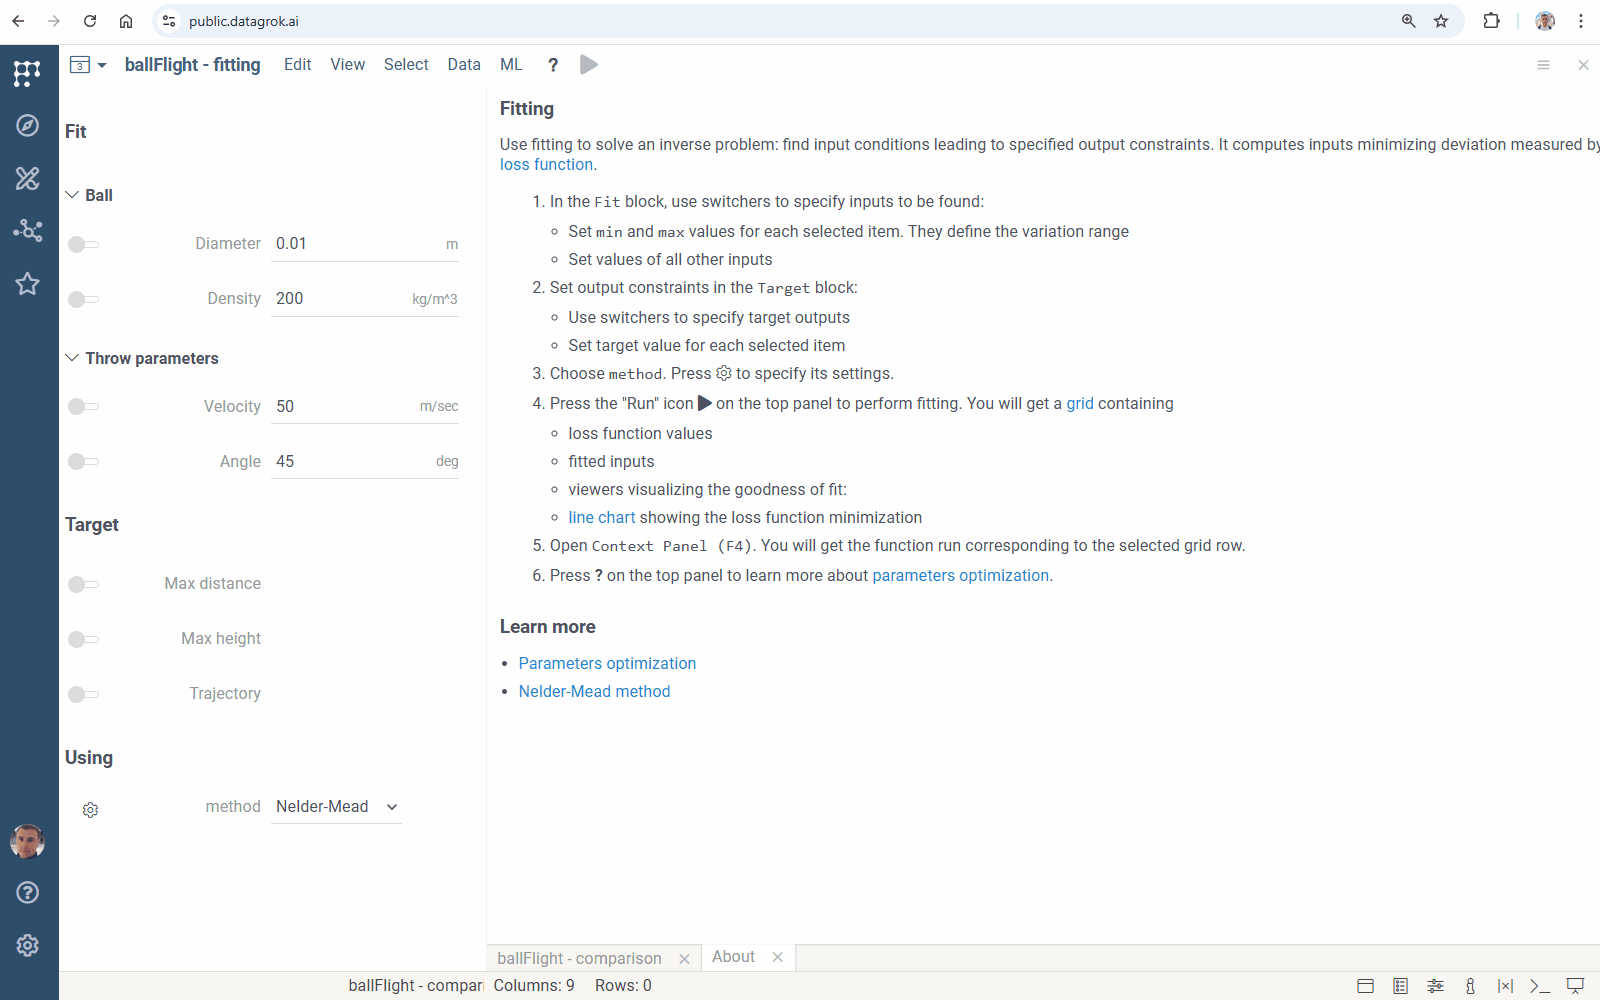Open the Help question mark in sidebar

[28, 893]
